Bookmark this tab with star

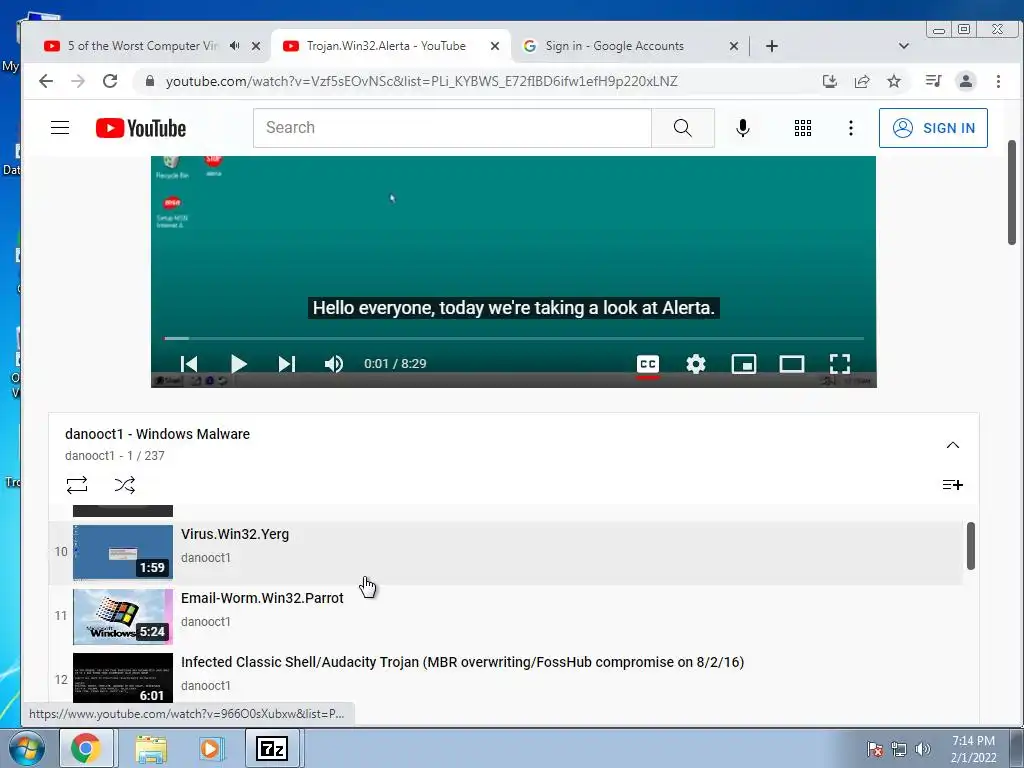(893, 81)
